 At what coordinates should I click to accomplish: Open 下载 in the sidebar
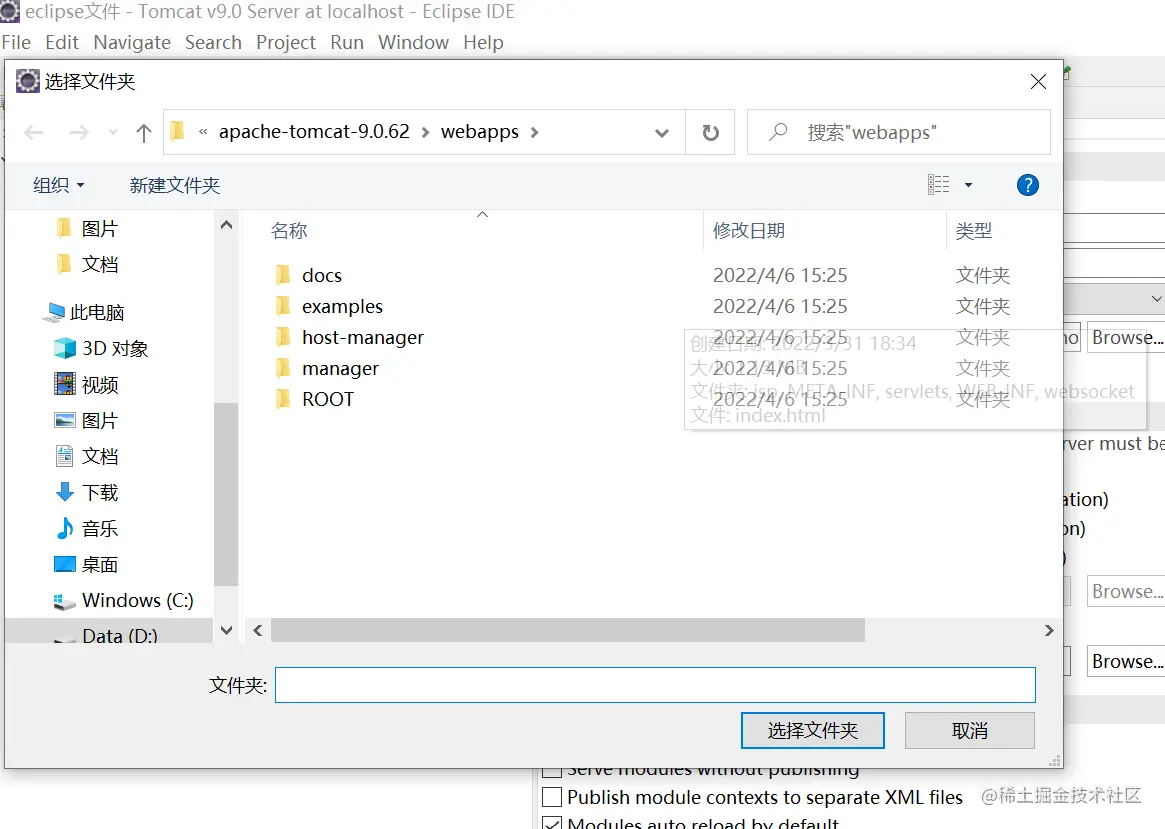pos(87,492)
